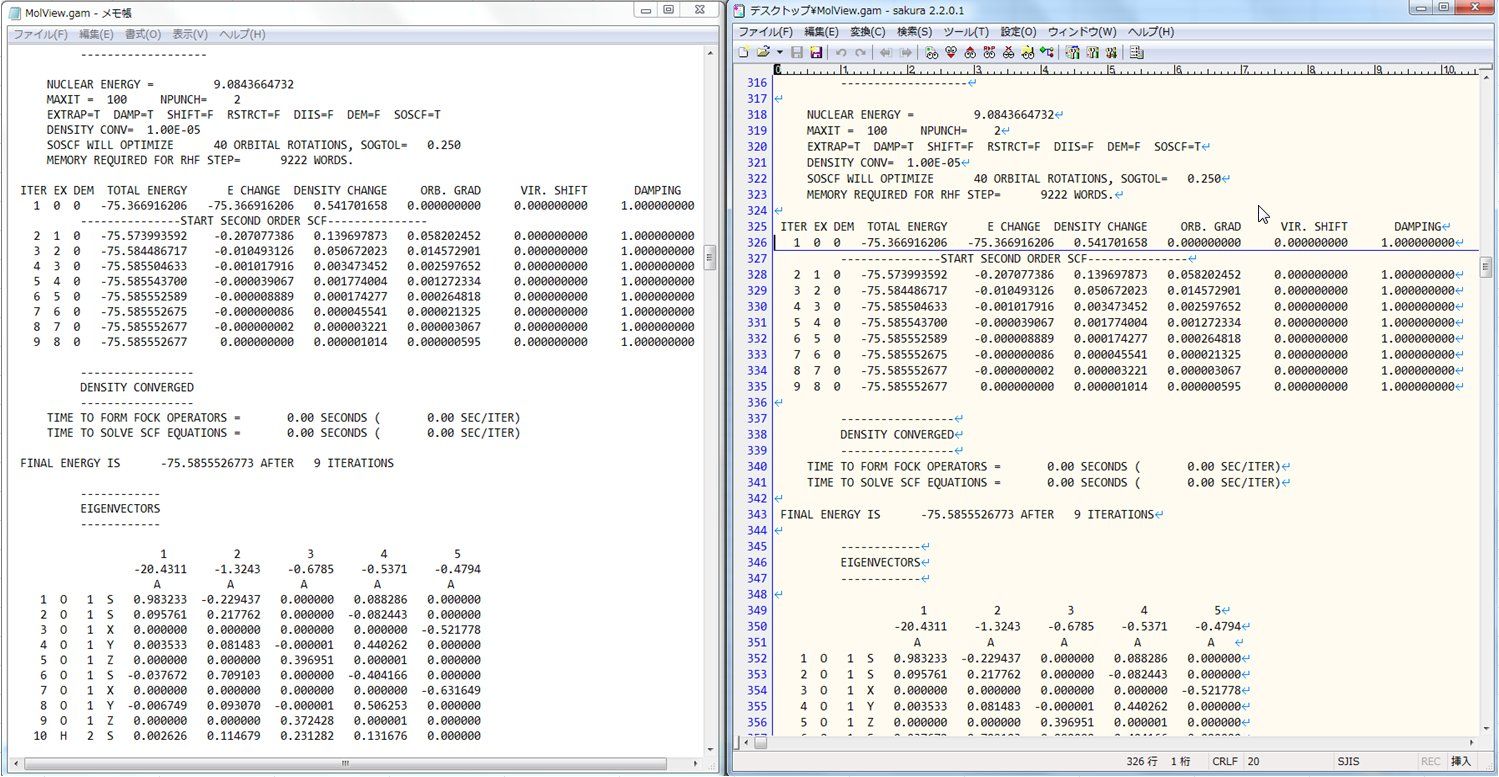Open 検索(S) menu in sakura editor

(914, 32)
